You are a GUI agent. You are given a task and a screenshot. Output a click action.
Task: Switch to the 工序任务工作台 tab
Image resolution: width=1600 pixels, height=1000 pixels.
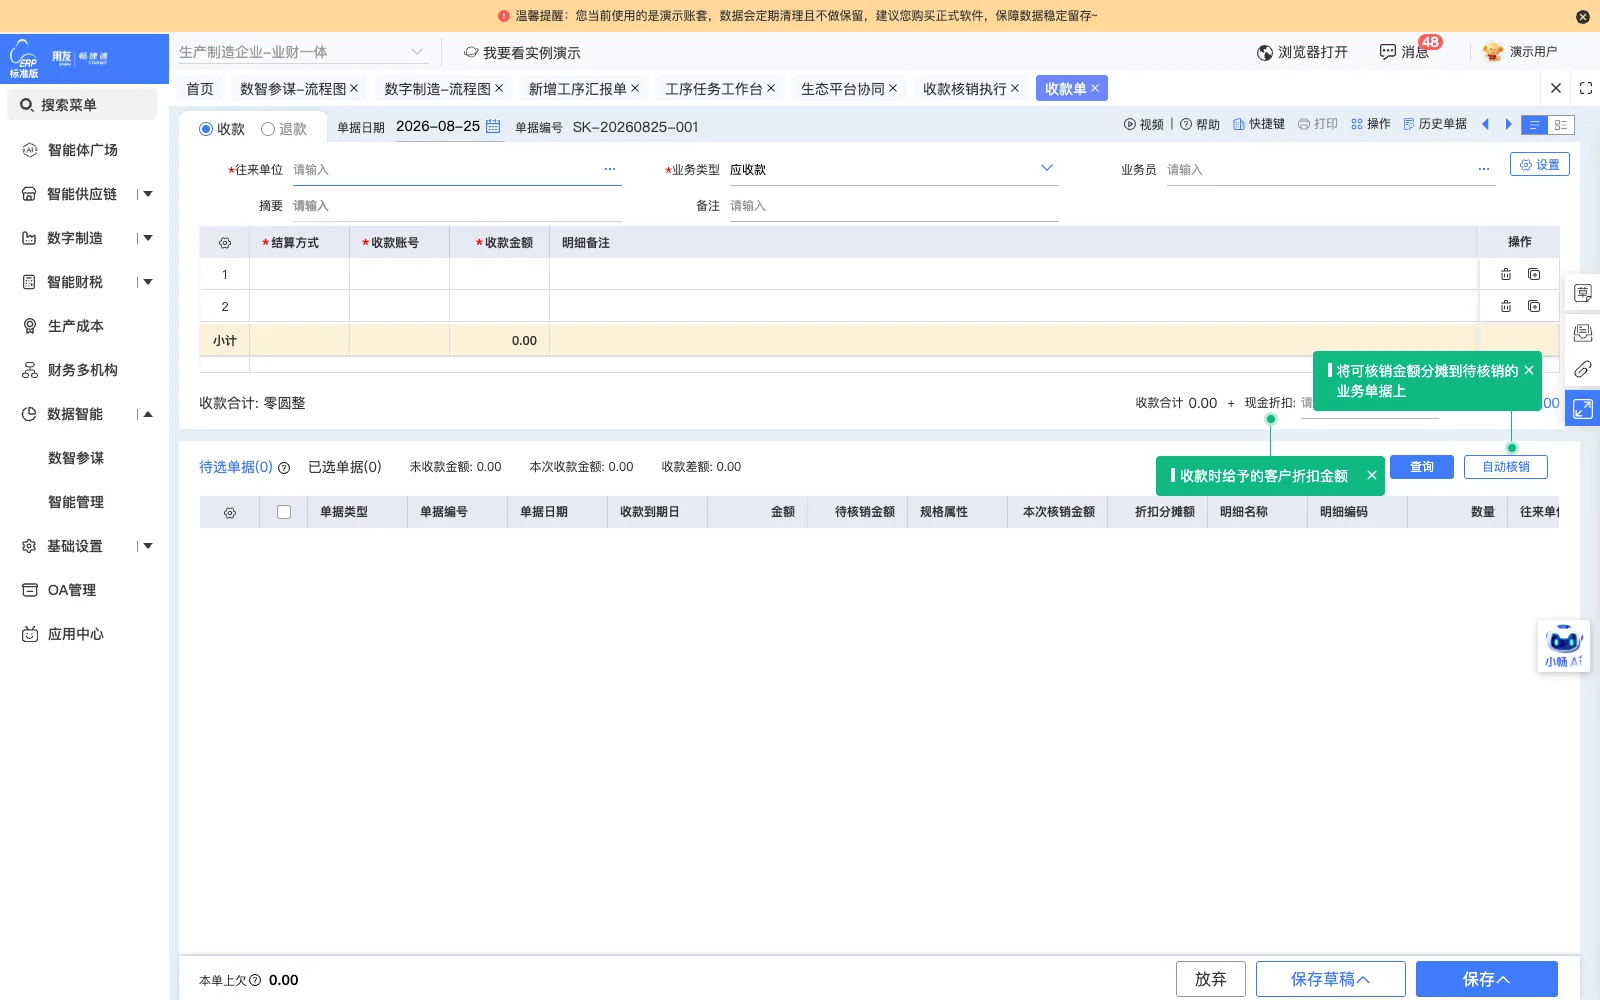(x=714, y=89)
